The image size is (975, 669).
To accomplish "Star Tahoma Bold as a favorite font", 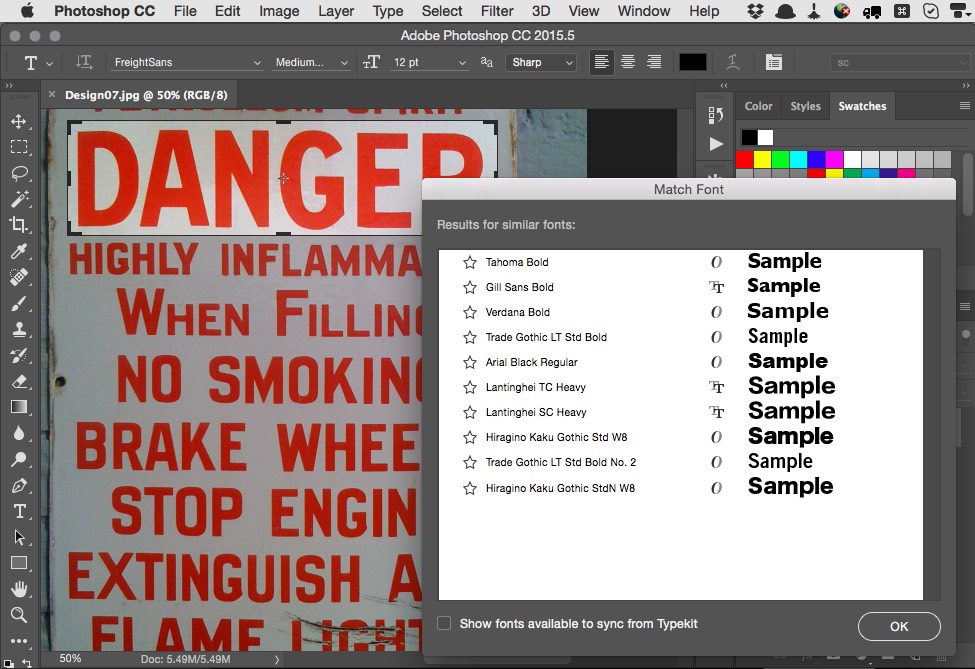I will click(470, 262).
